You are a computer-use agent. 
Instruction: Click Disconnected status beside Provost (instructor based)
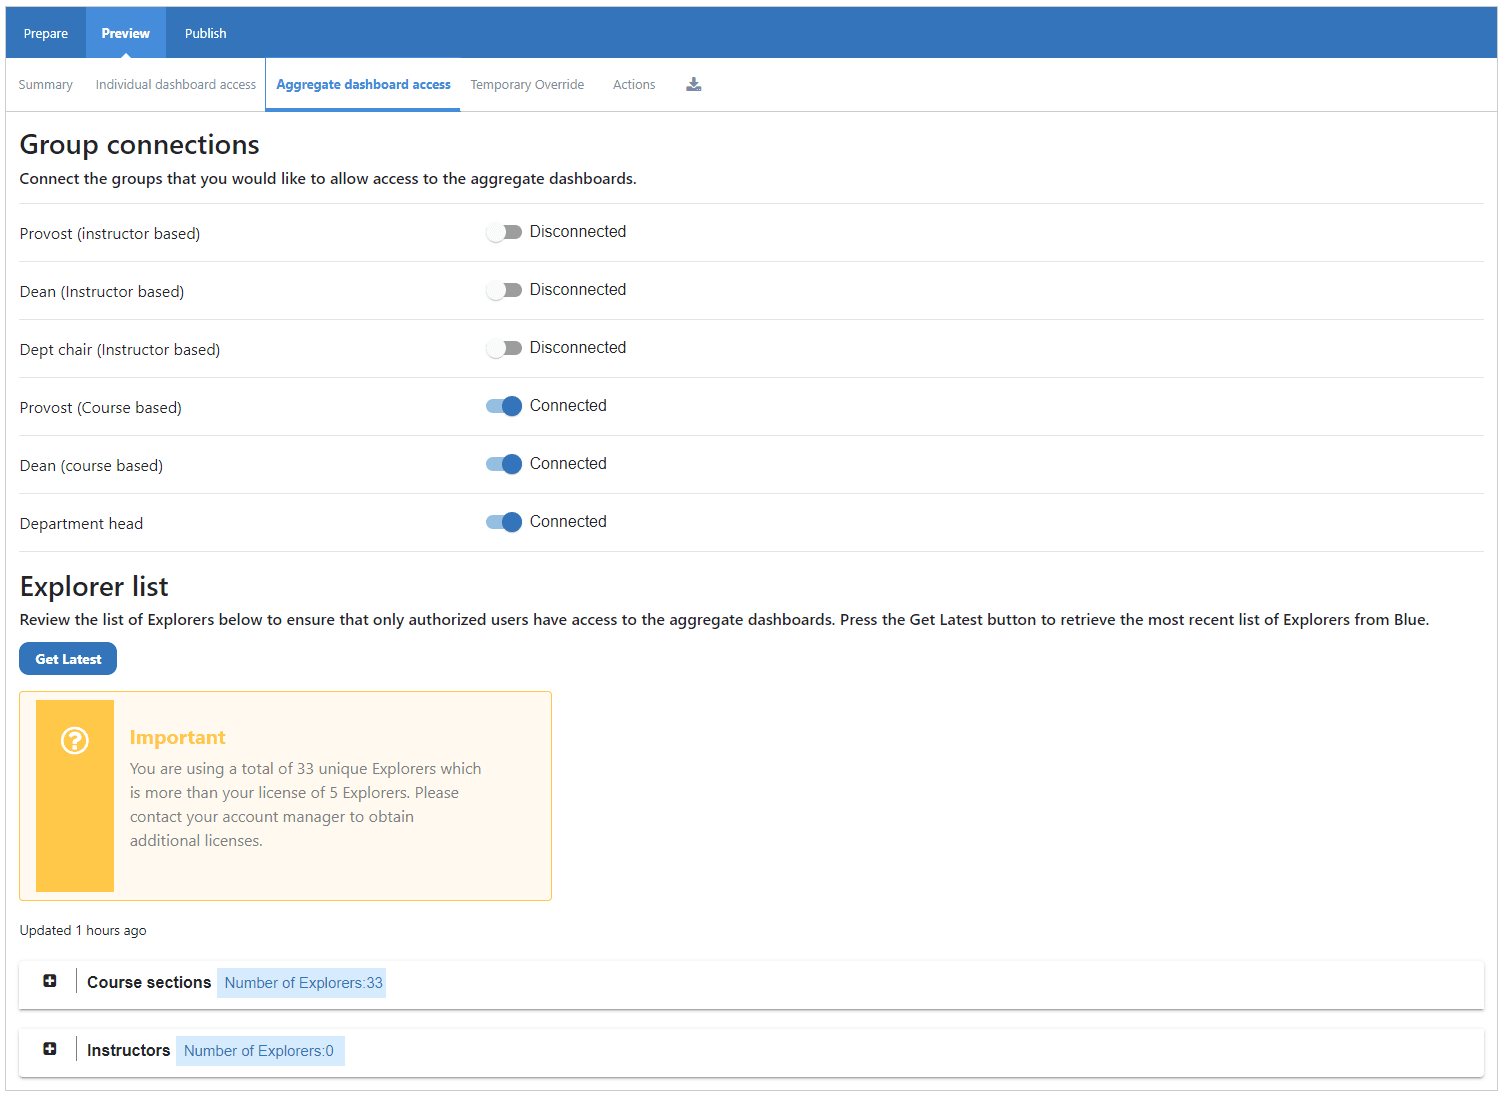coord(578,232)
